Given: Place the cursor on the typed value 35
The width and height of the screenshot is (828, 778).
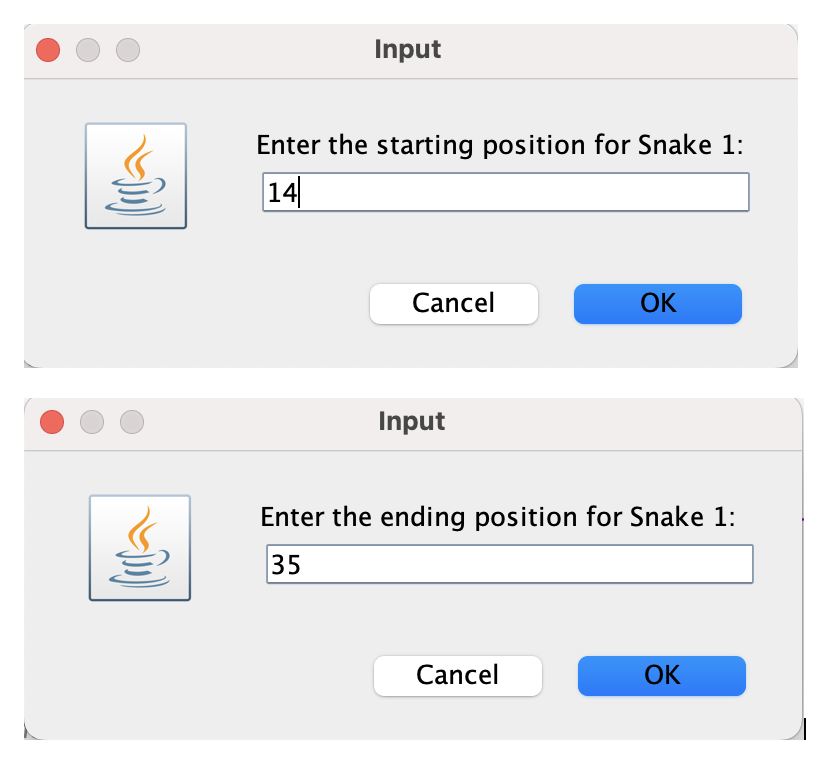Looking at the screenshot, I should pos(285,565).
